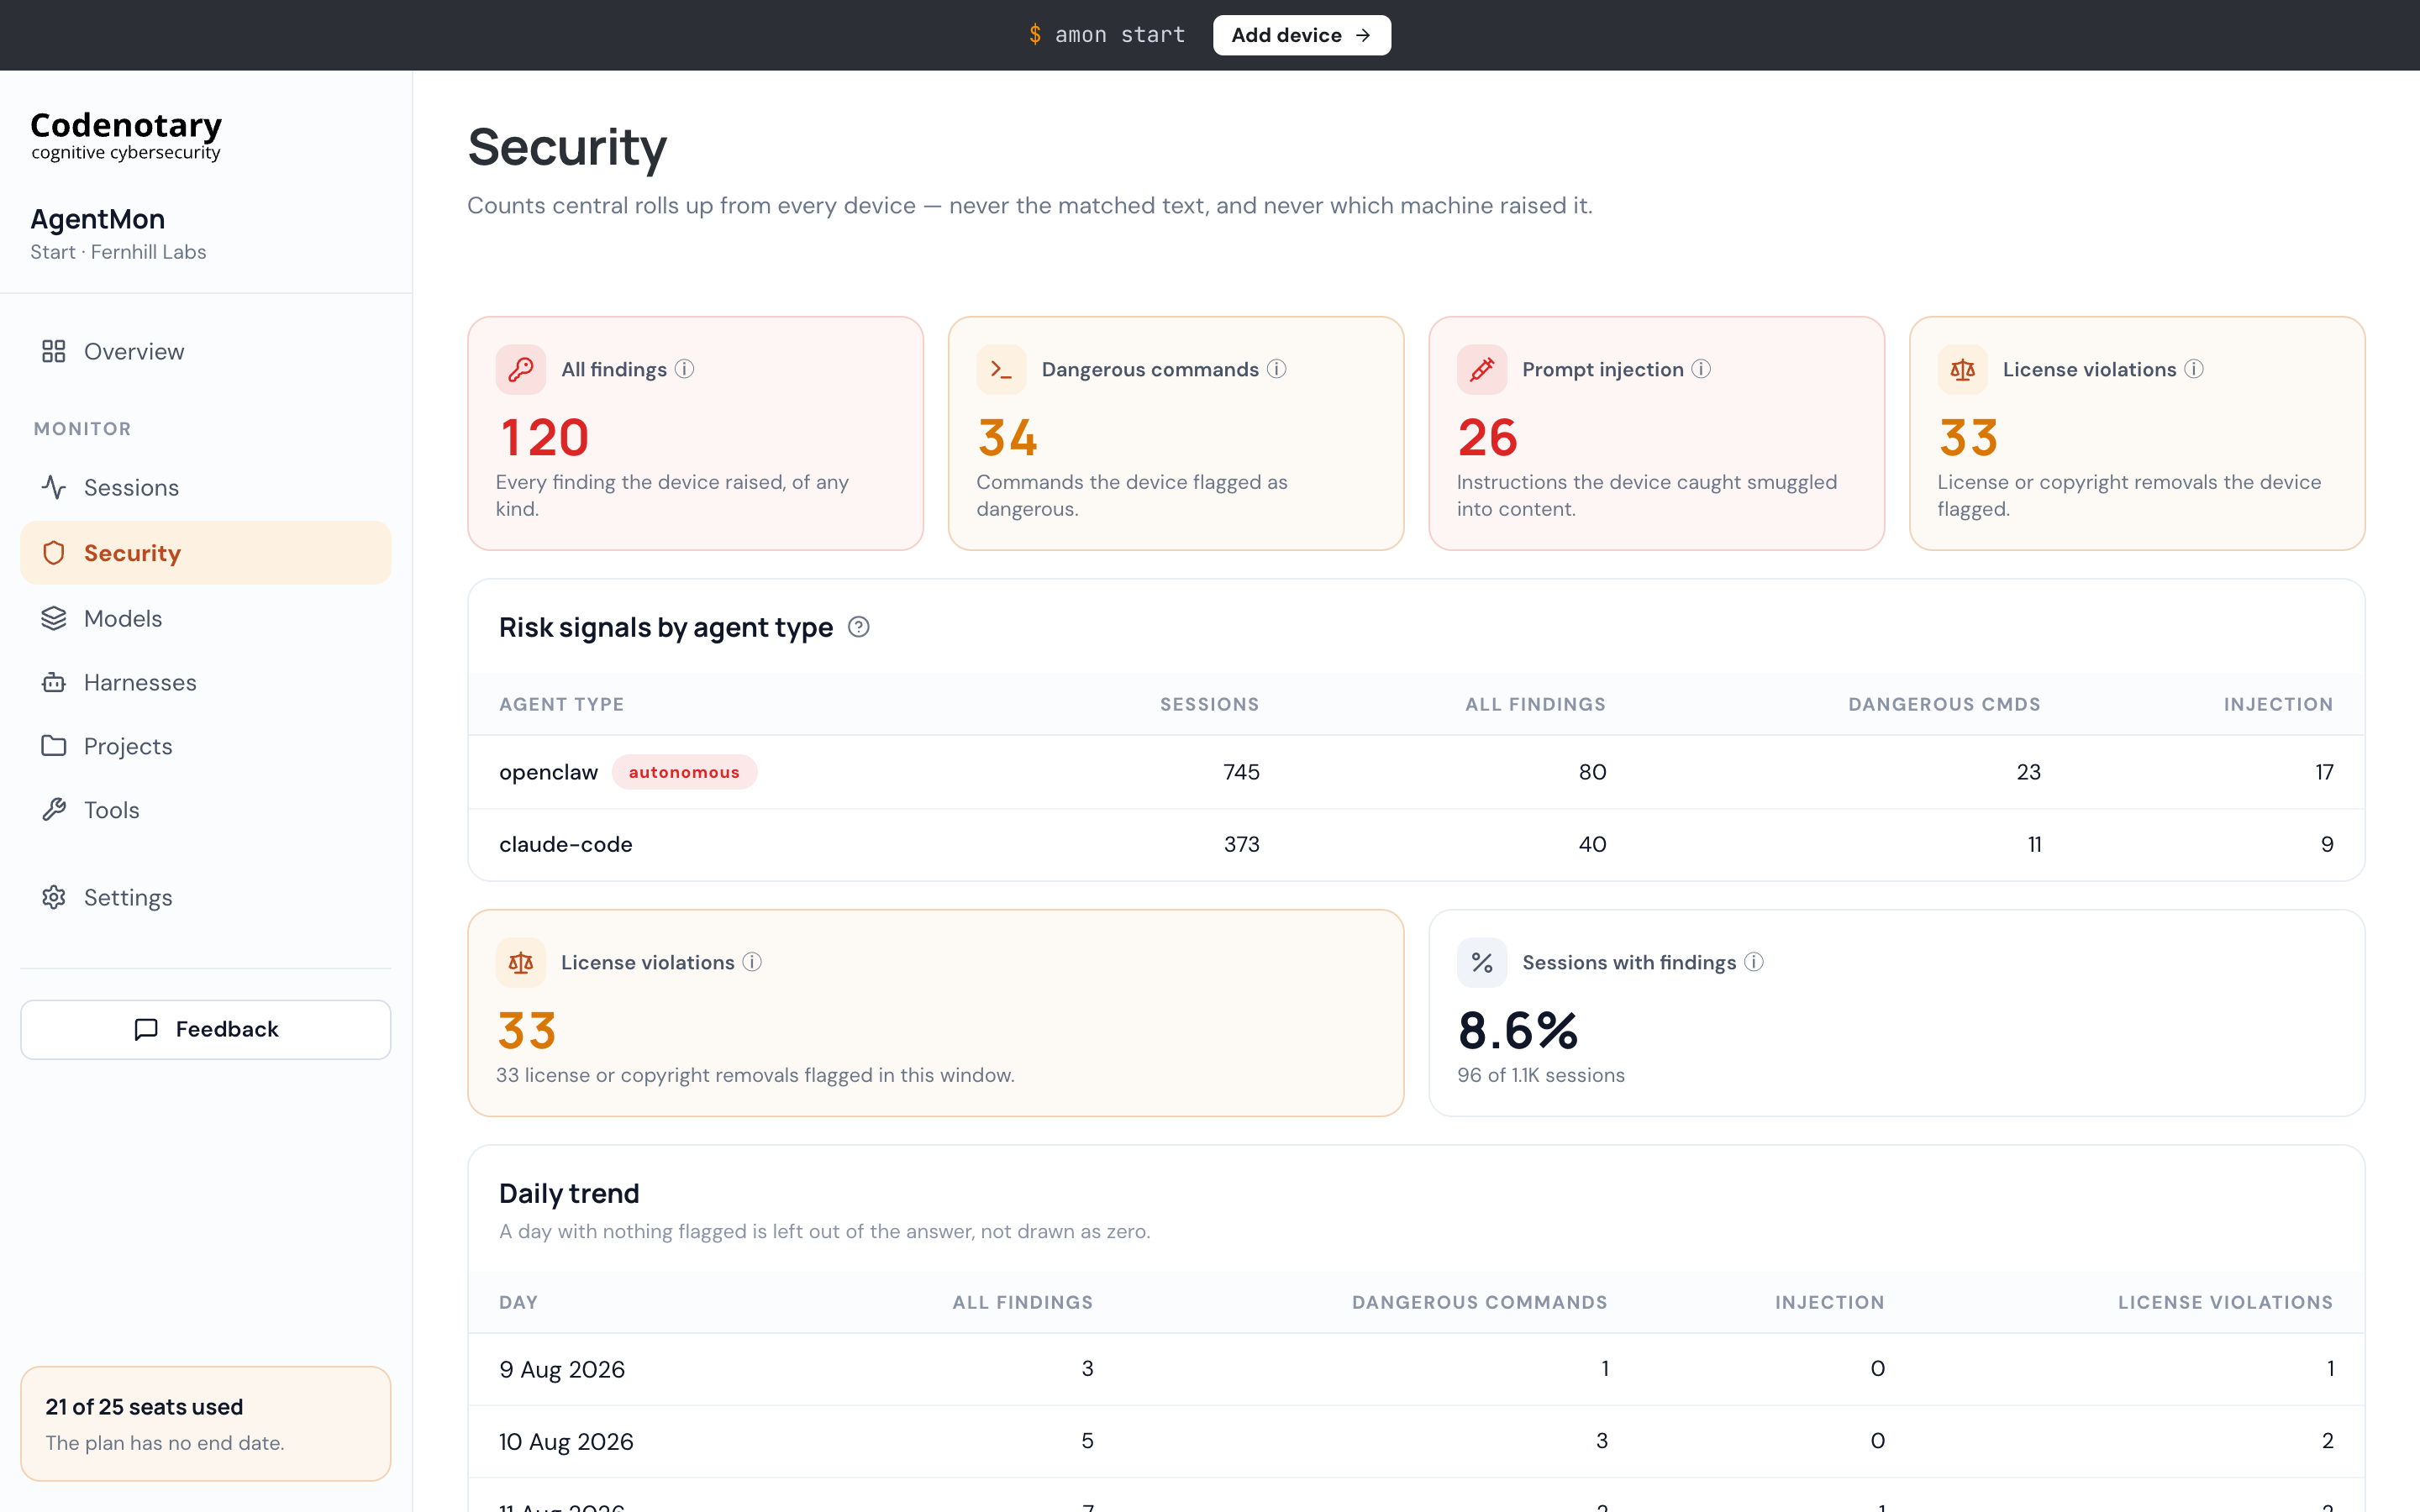Click the 21 of 25 seats used notice

coord(206,1423)
